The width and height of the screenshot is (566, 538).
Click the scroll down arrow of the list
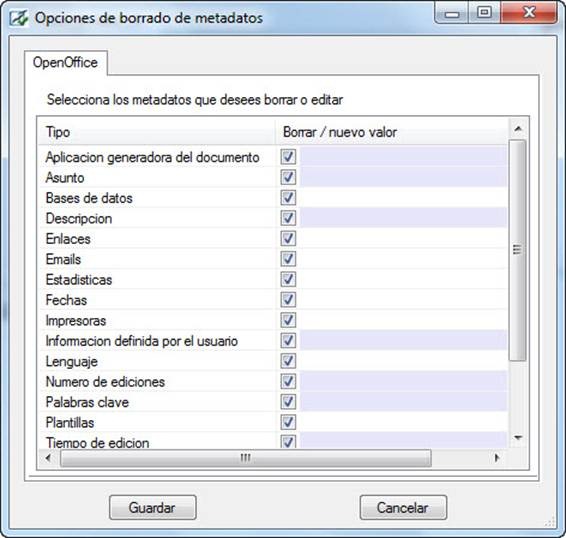tap(518, 438)
